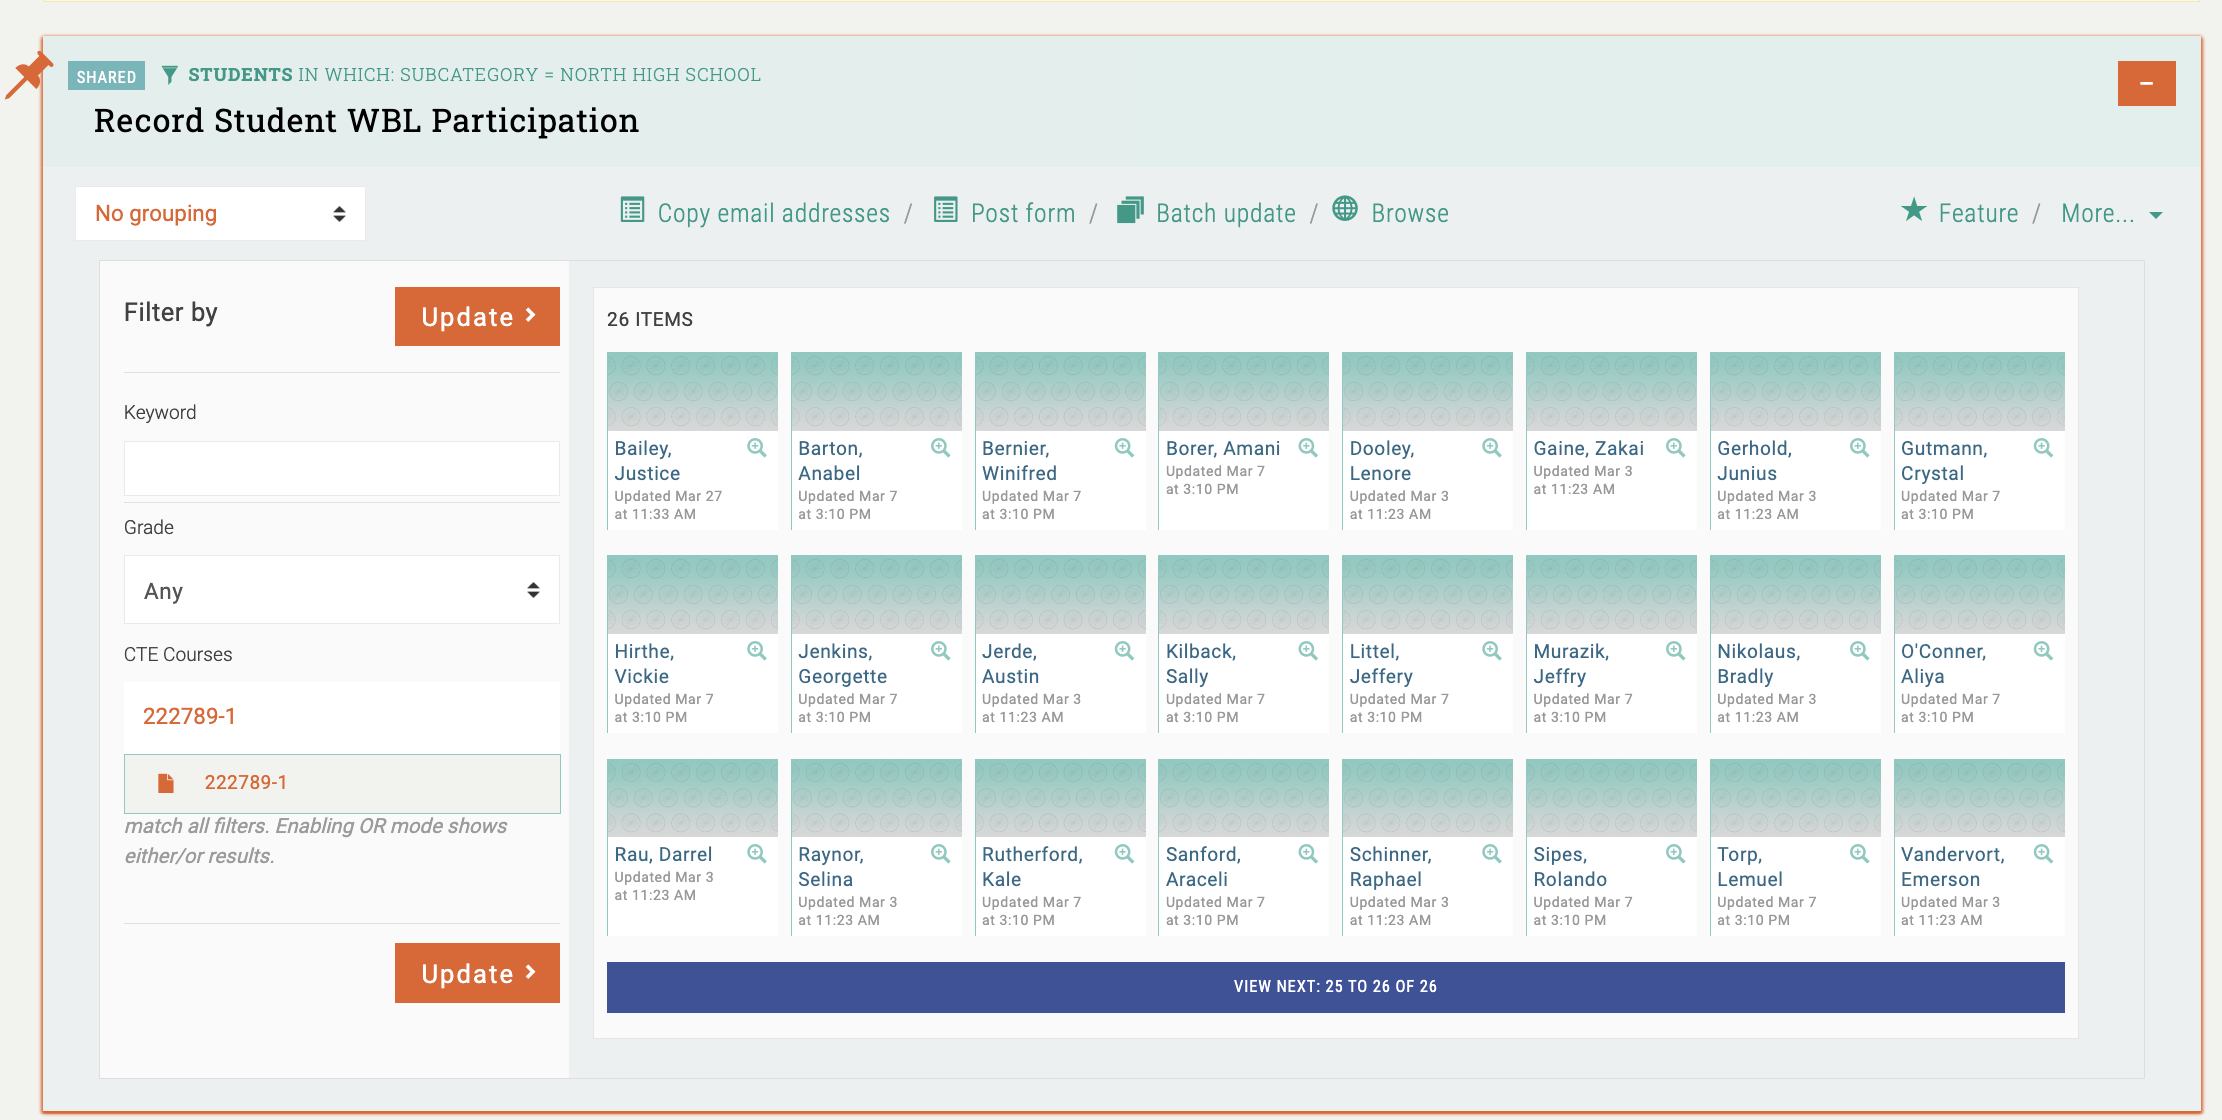Viewport: 2222px width, 1120px height.
Task: Open the Grade Any dropdown
Action: [x=341, y=590]
